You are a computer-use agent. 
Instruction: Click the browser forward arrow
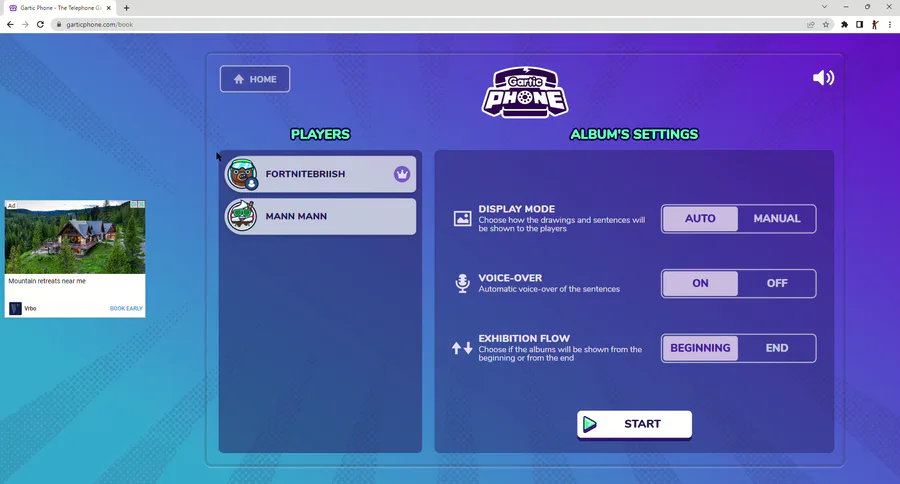pos(25,25)
